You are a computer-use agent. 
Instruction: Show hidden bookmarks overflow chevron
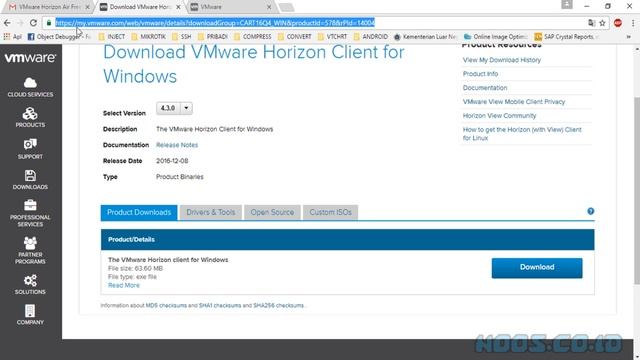pos(629,37)
